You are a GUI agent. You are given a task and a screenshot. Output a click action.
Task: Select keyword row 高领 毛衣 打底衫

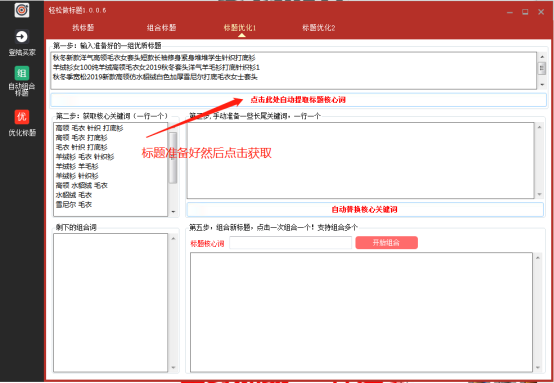point(82,138)
